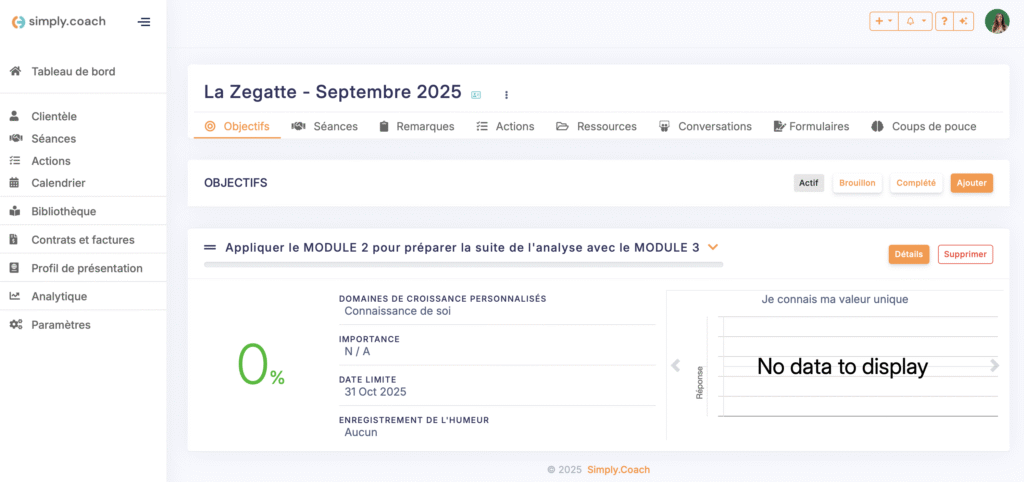Open the three-dot menu next to title
This screenshot has width=1024, height=482.
(x=506, y=95)
